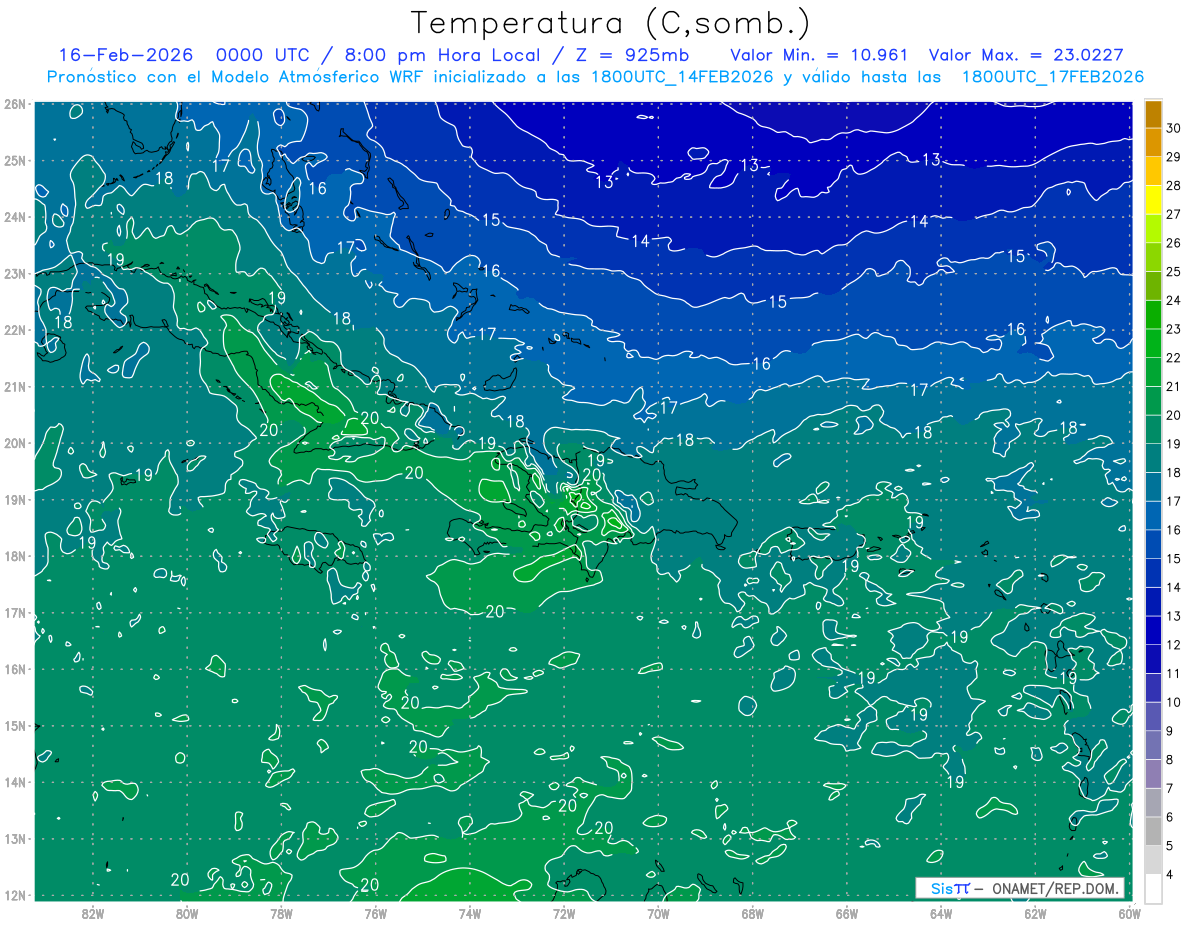Image resolution: width=1200 pixels, height=927 pixels.
Task: Click the color scale value "21"
Action: (x=1174, y=386)
